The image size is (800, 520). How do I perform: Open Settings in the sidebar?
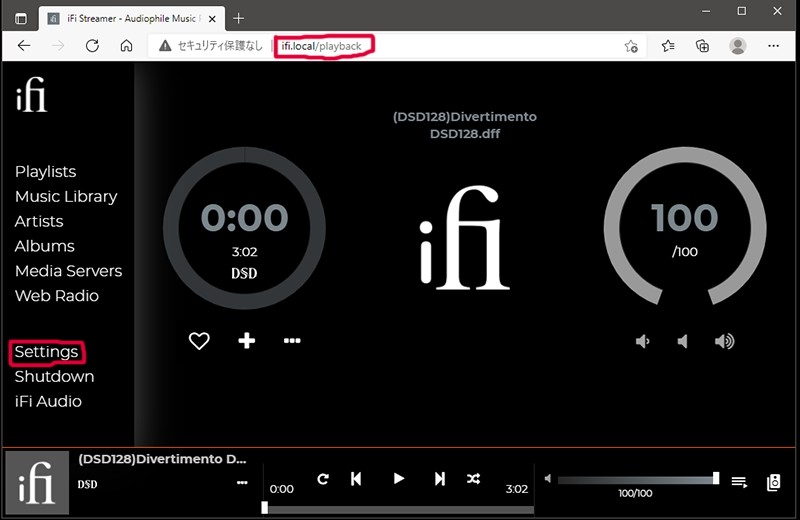click(x=46, y=352)
